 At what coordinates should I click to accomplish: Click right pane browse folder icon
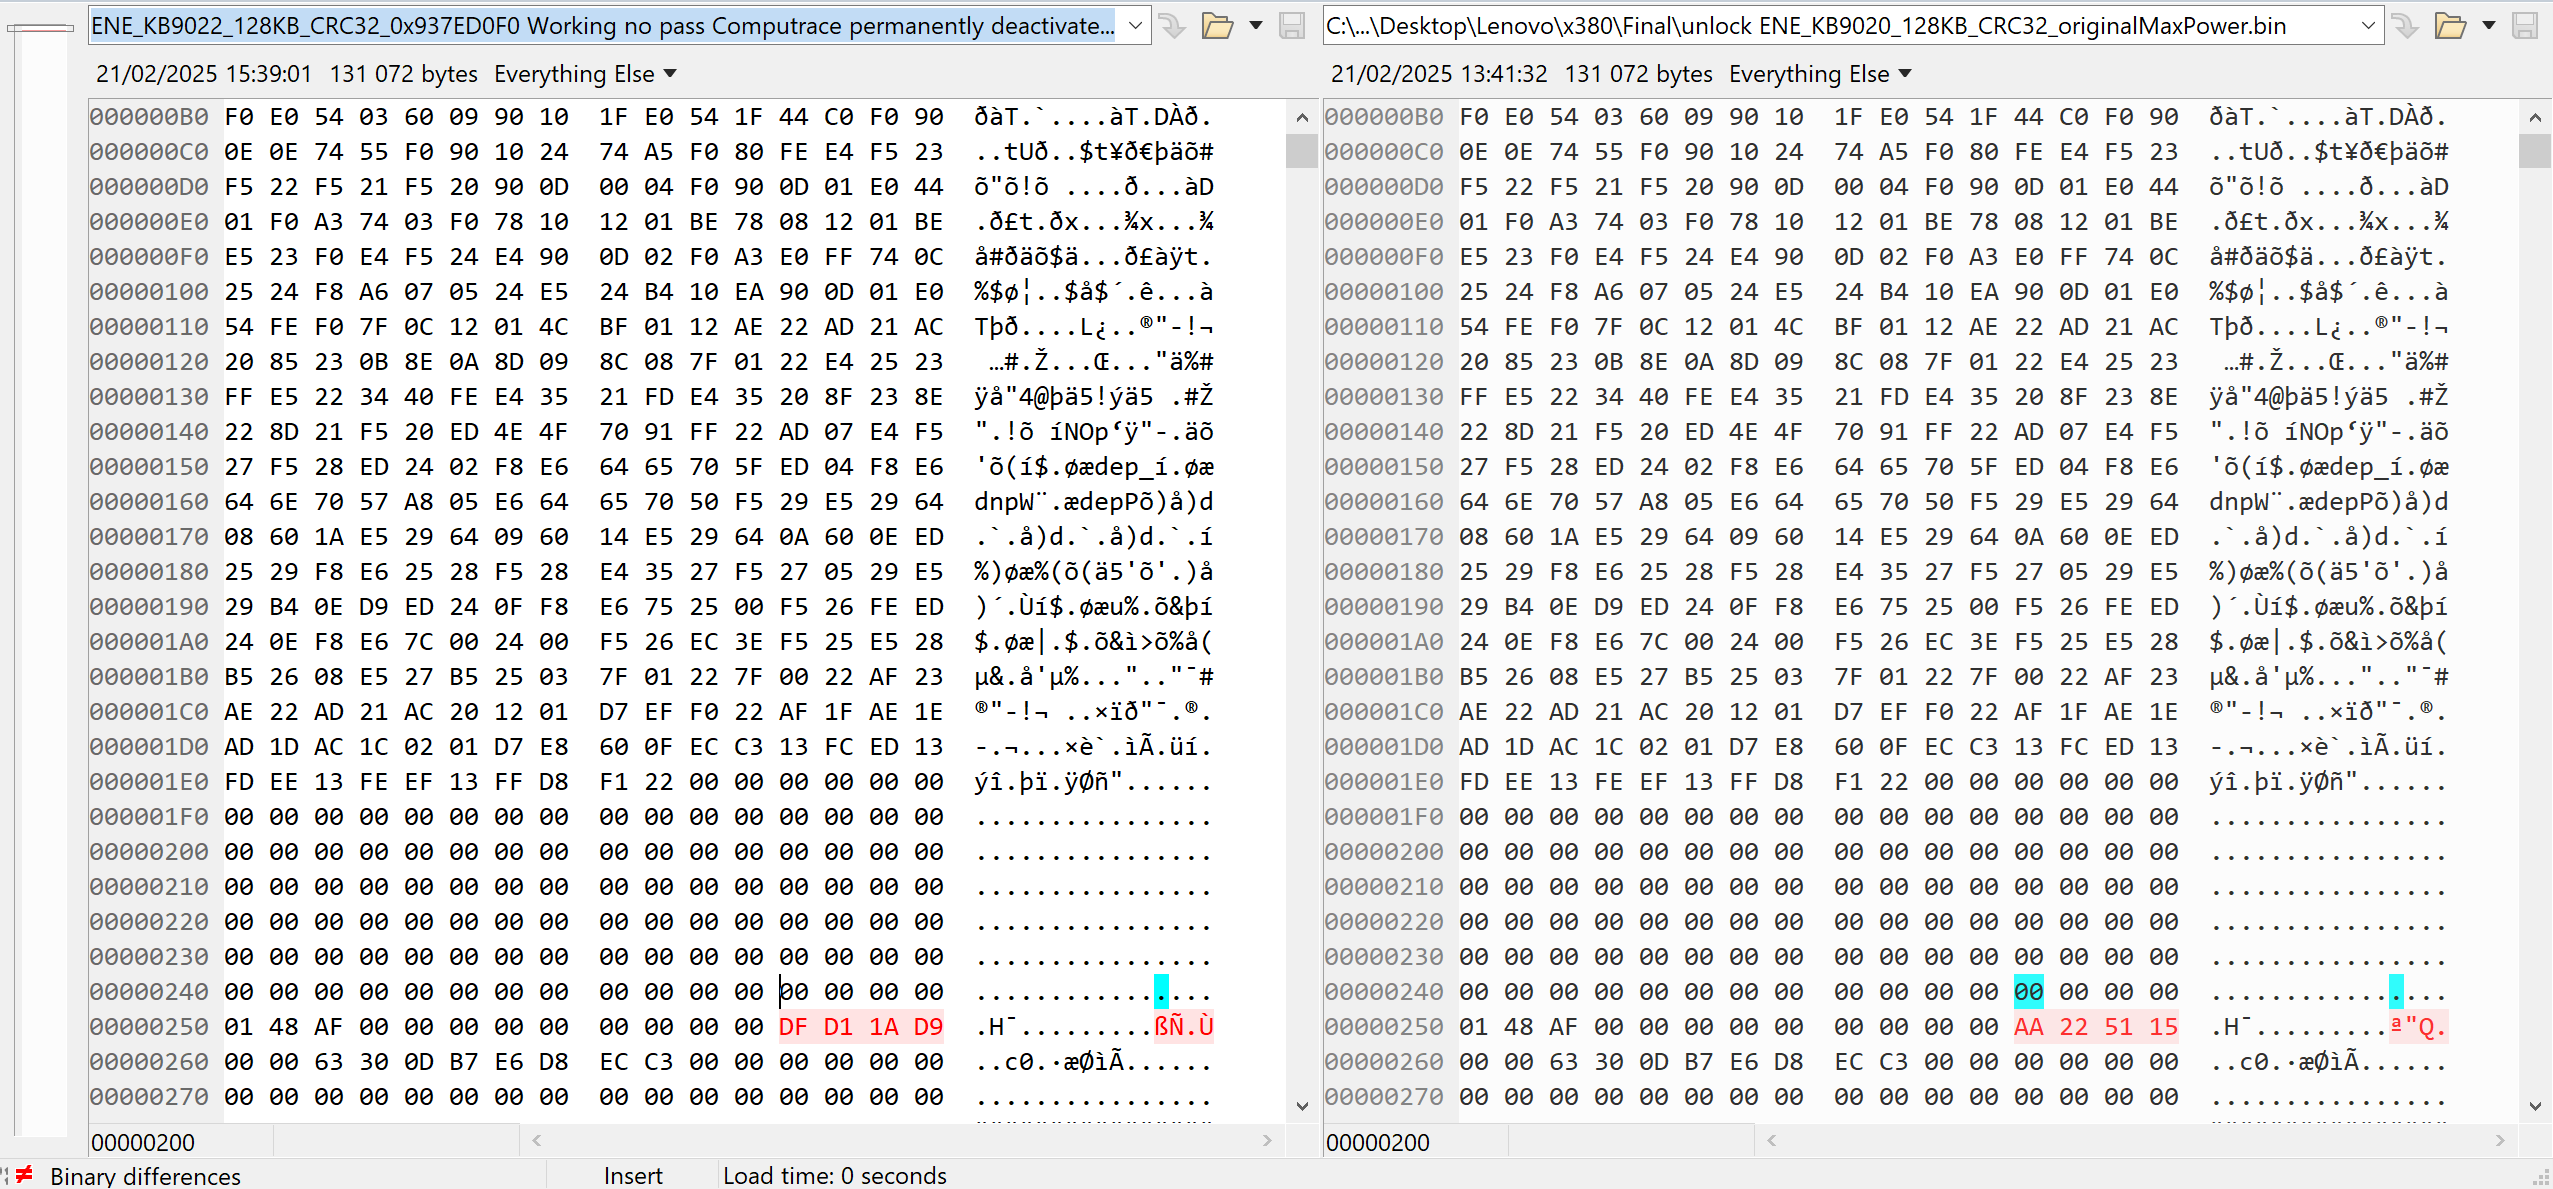pos(2449,25)
